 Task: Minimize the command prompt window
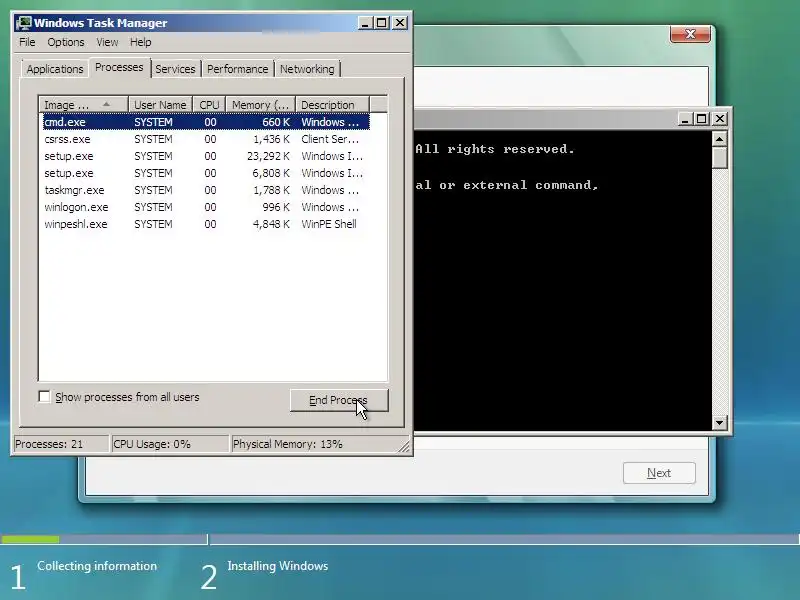click(685, 119)
